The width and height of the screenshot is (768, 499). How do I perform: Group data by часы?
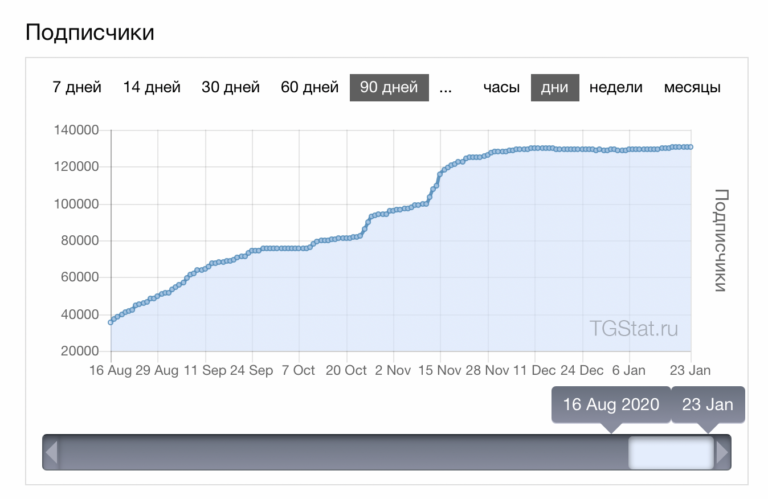(501, 87)
